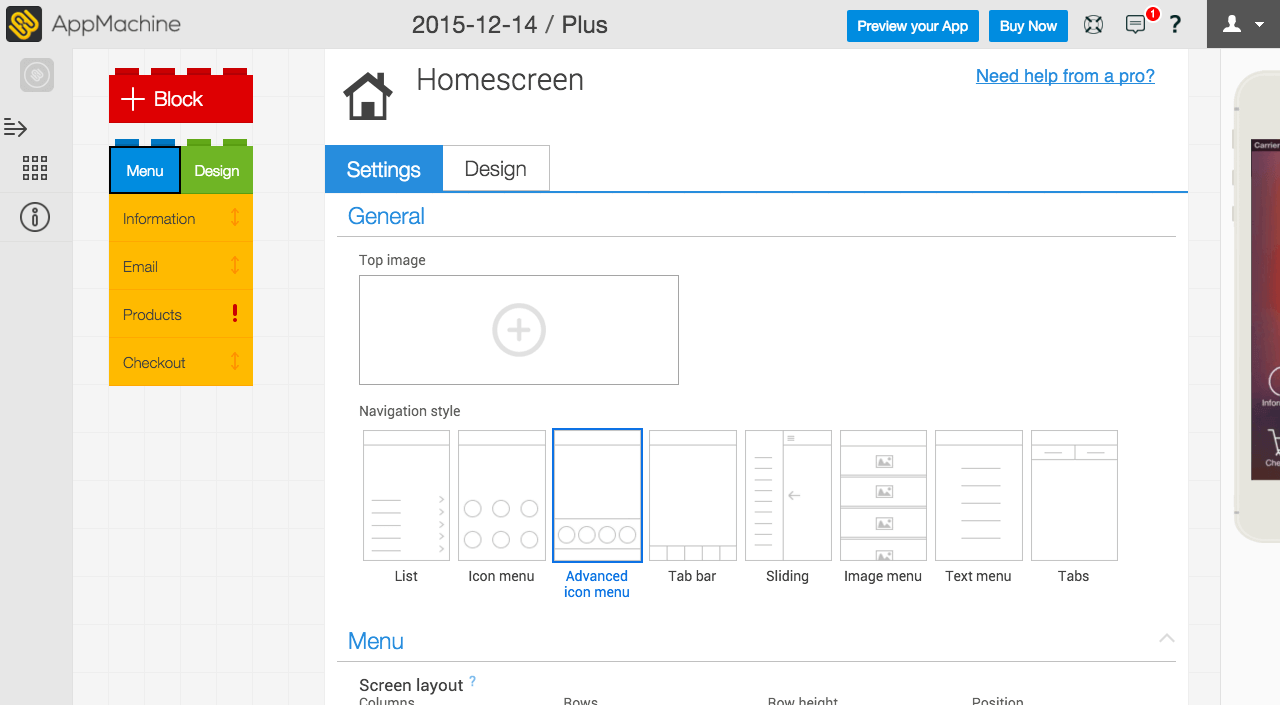Open the Need help from a pro link
The height and width of the screenshot is (705, 1280).
coord(1065,76)
